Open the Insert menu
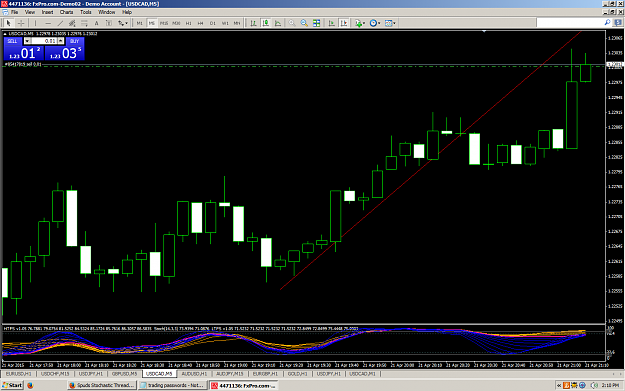Viewport: 625px width, 391px height. (47, 12)
